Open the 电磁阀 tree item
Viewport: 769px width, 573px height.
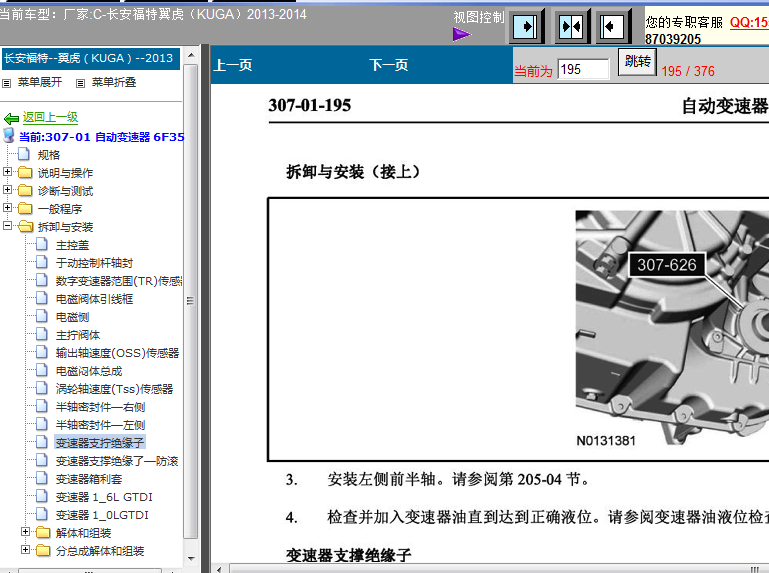click(x=72, y=317)
